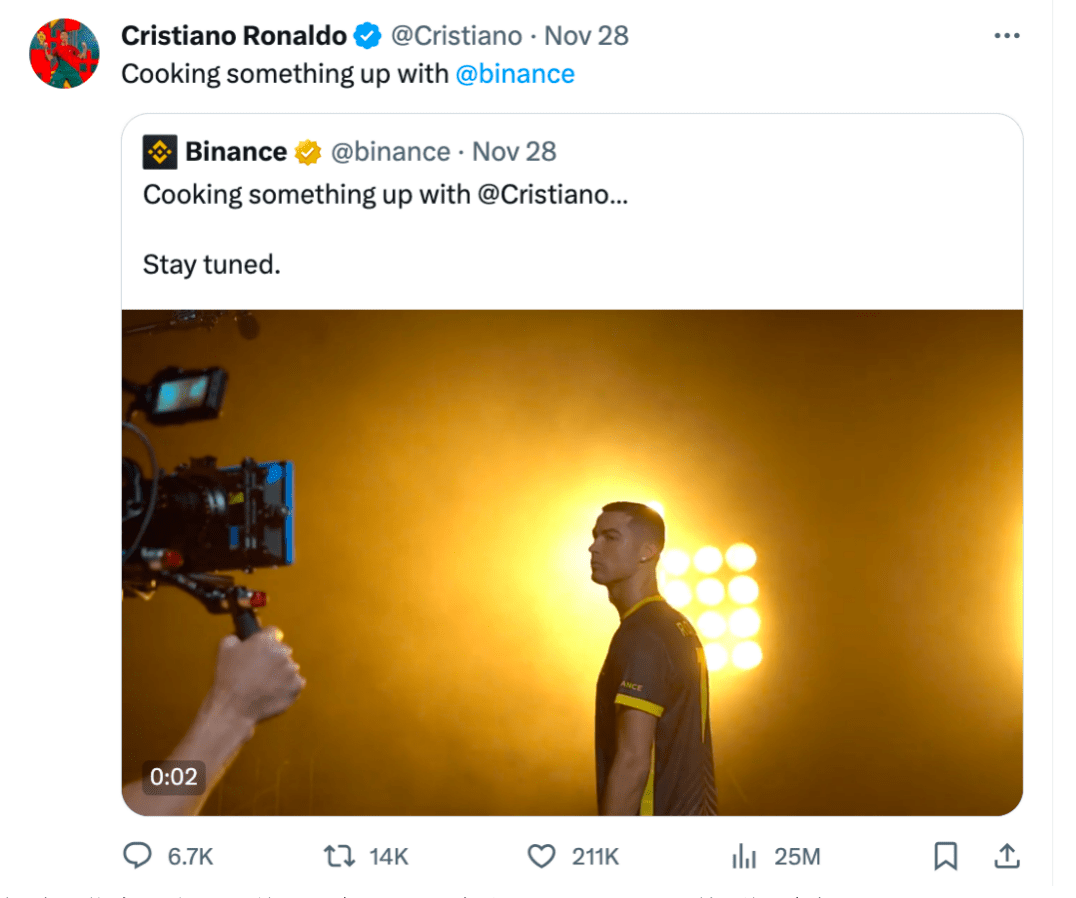Click the reply speech bubble icon
1076x898 pixels.
(x=137, y=856)
